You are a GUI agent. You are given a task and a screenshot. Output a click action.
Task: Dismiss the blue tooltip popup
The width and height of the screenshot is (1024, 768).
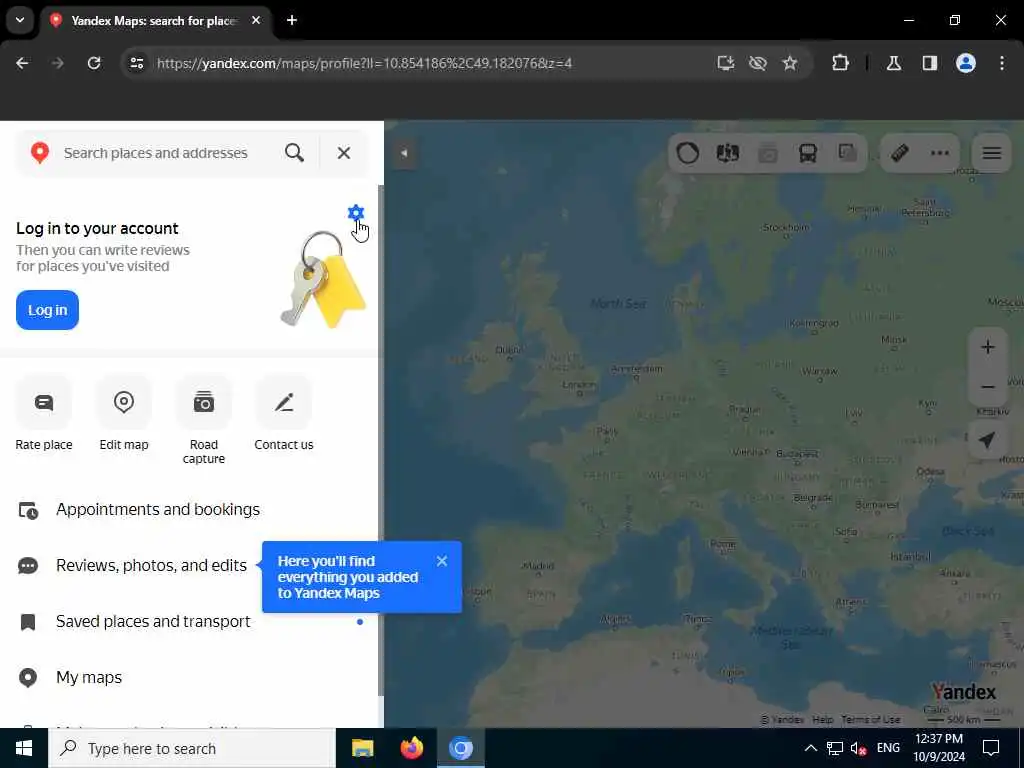pyautogui.click(x=441, y=561)
